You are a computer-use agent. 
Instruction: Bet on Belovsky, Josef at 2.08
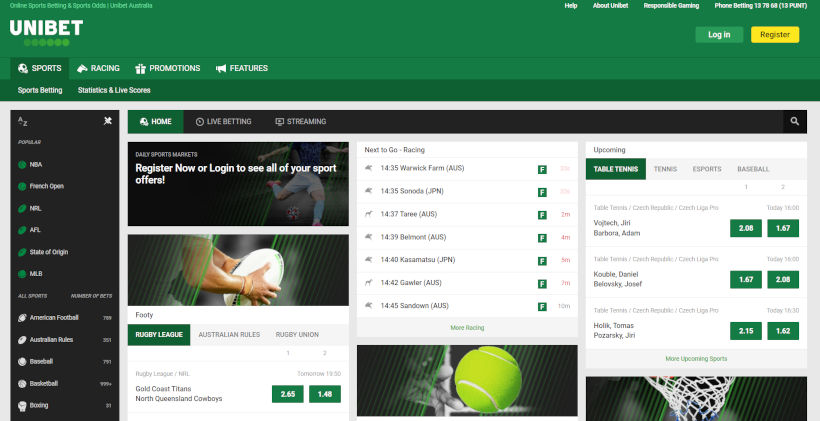coord(783,279)
